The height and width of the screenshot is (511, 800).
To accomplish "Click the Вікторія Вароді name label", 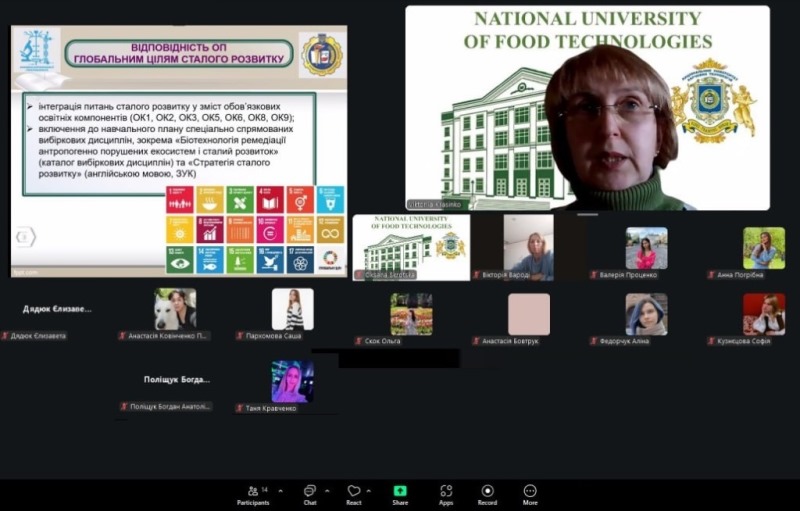I will (x=506, y=275).
